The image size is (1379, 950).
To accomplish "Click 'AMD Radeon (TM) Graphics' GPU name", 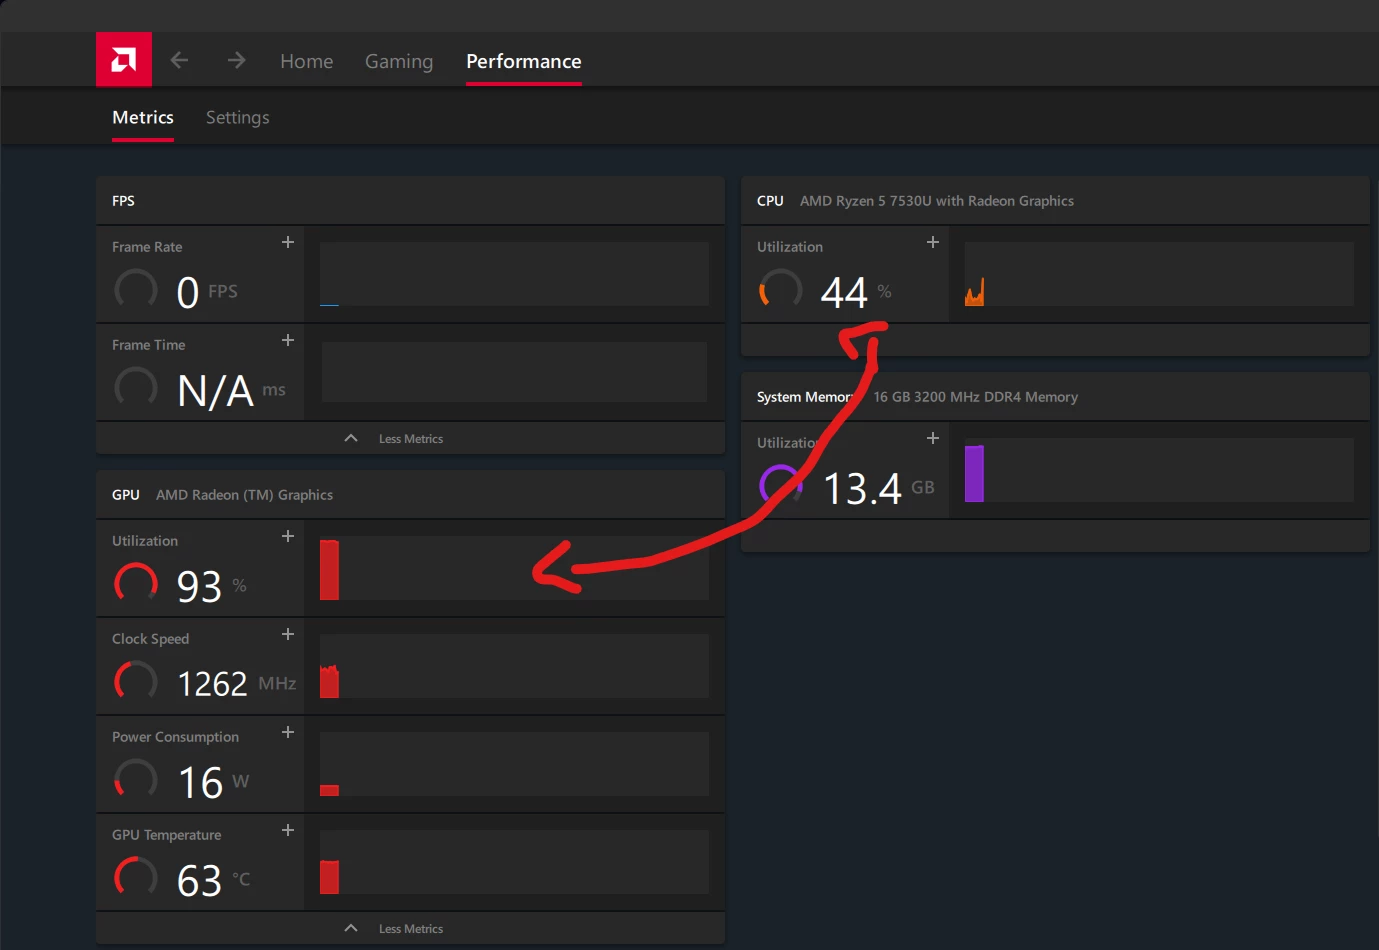I will [244, 495].
